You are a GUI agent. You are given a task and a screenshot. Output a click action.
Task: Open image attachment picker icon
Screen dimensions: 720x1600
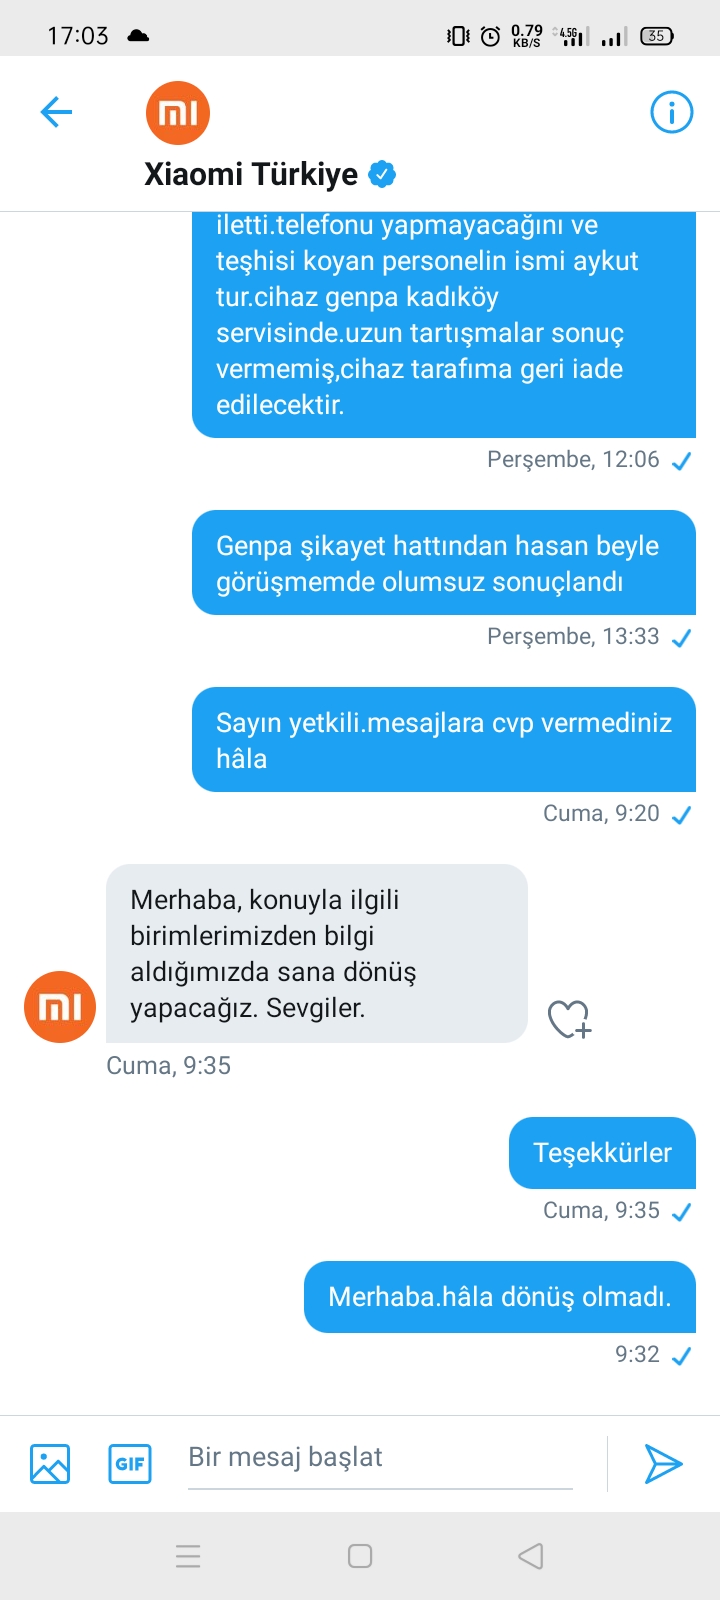click(x=50, y=1464)
